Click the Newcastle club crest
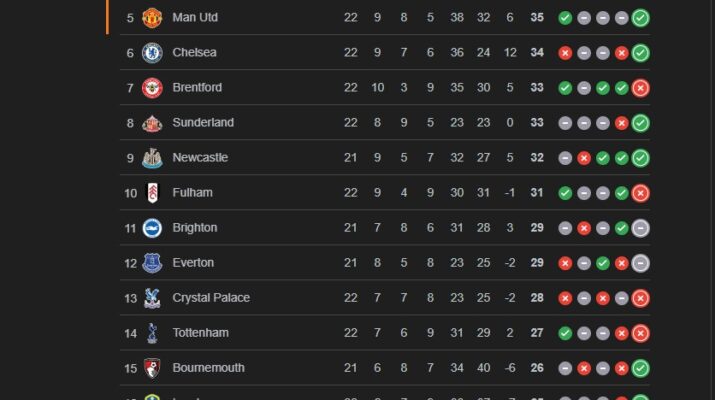Image resolution: width=715 pixels, height=400 pixels. 152,158
